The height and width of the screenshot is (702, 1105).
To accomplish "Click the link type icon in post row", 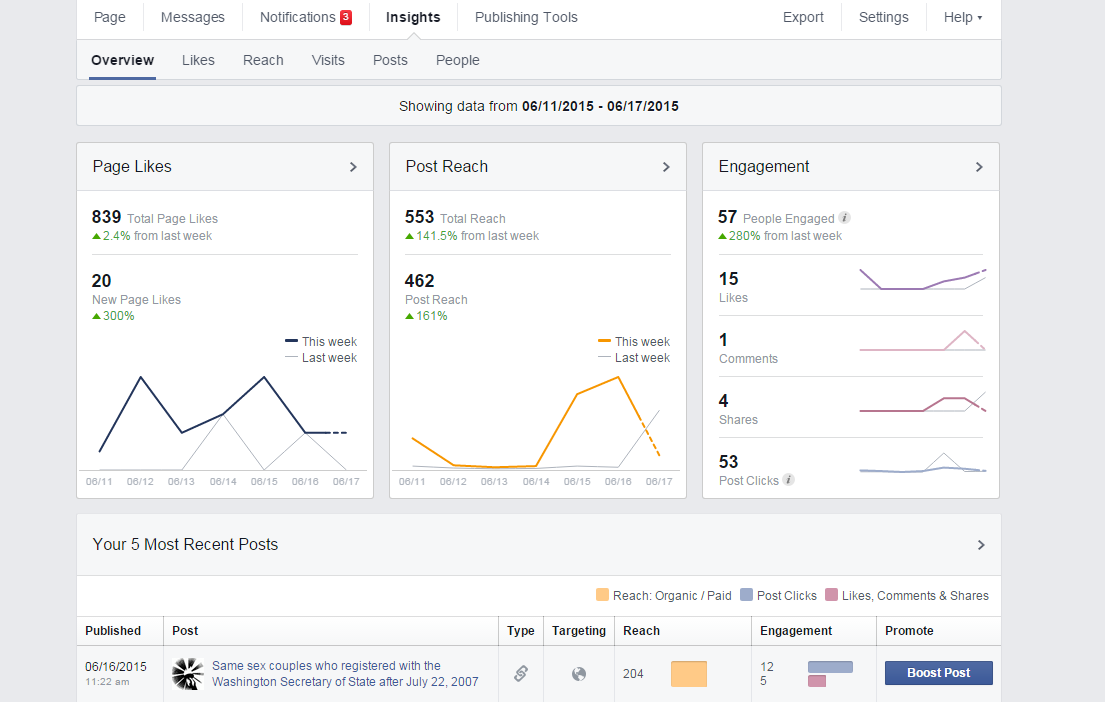I will point(521,674).
